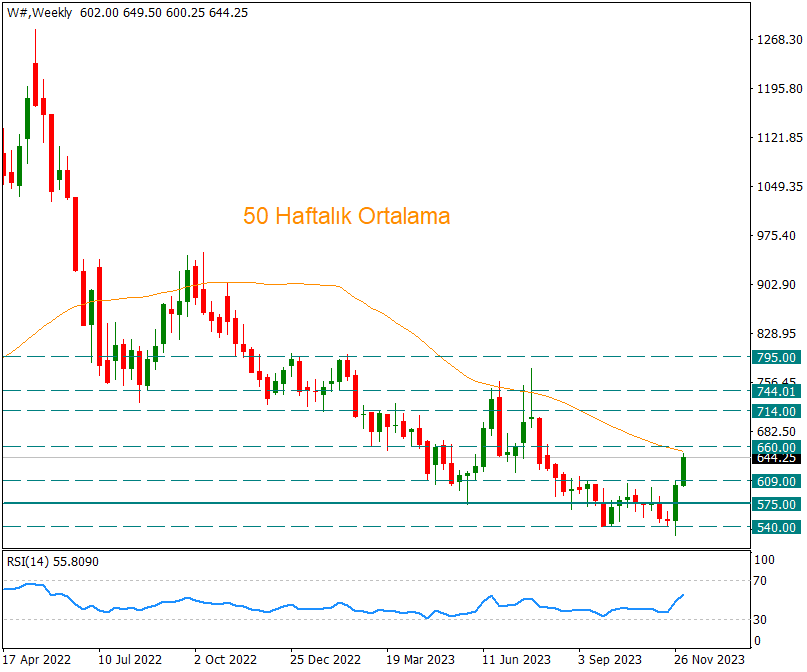807x672 pixels.
Task: Click the 1049.35 price axis value
Action: click(x=779, y=186)
